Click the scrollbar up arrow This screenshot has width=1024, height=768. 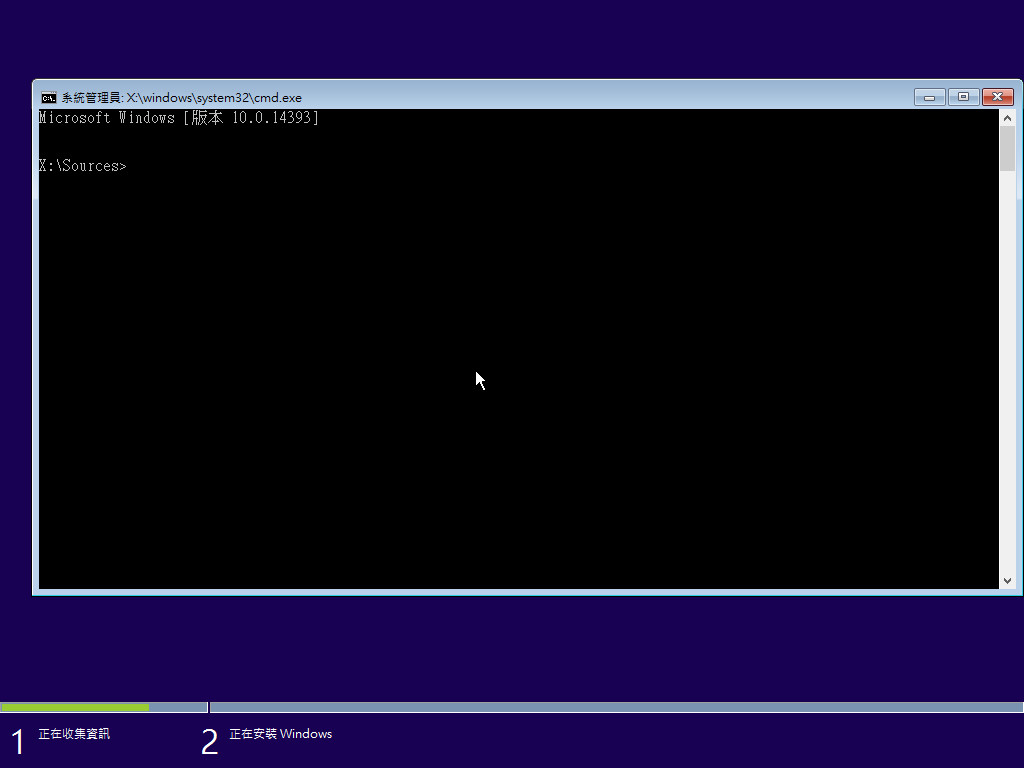point(1007,118)
